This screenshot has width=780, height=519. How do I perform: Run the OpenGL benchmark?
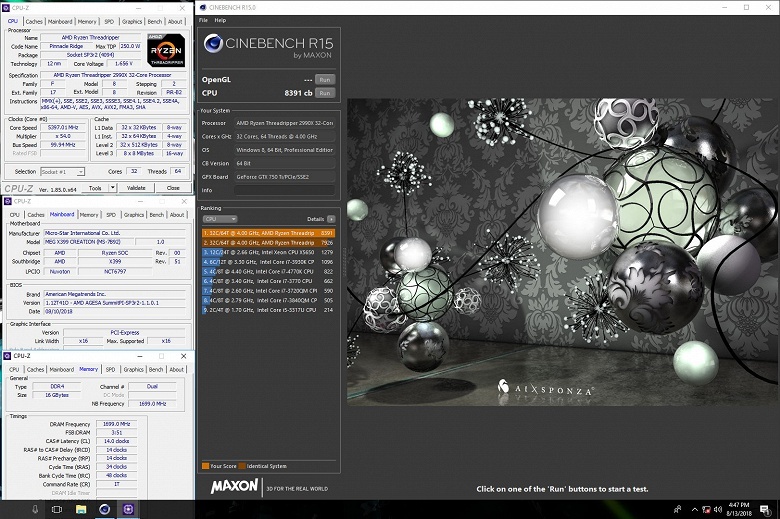click(x=324, y=78)
